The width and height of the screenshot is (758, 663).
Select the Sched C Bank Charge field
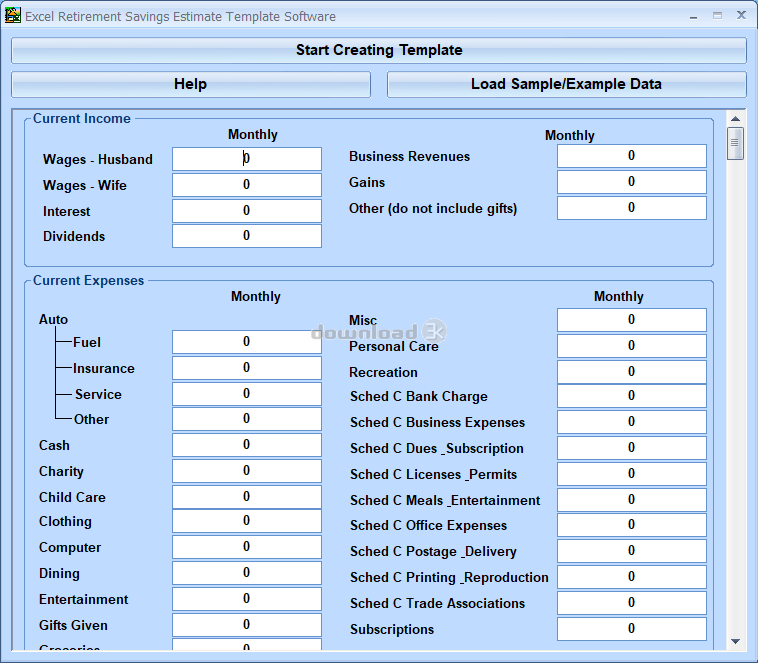coord(631,396)
